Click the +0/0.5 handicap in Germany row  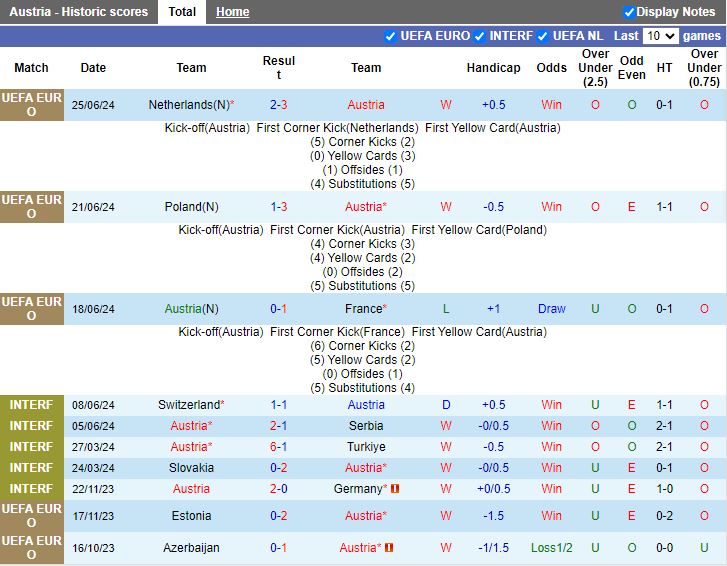point(493,489)
